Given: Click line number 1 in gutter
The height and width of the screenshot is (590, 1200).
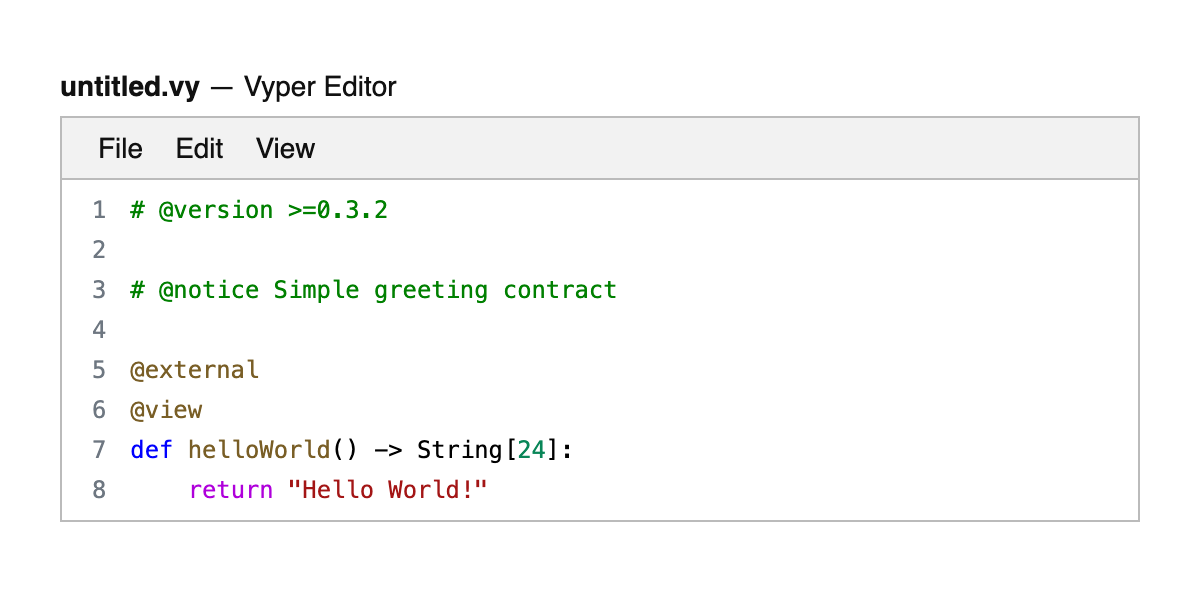Looking at the screenshot, I should click(98, 210).
